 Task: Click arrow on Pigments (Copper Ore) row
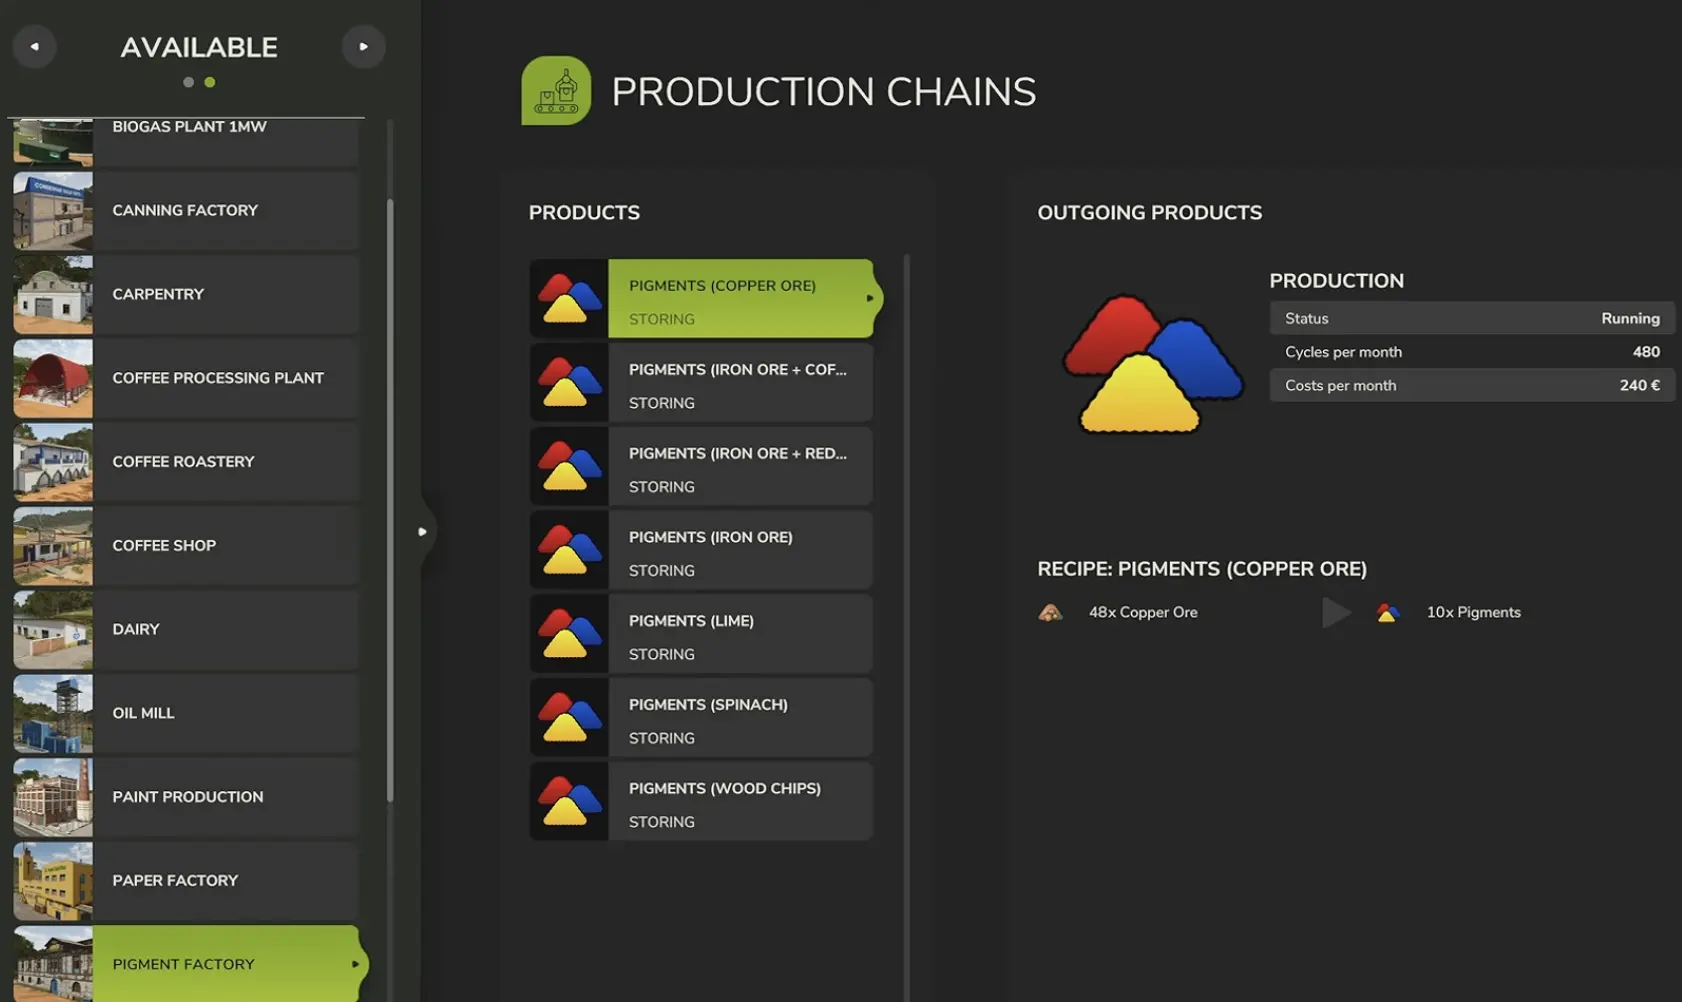point(870,298)
